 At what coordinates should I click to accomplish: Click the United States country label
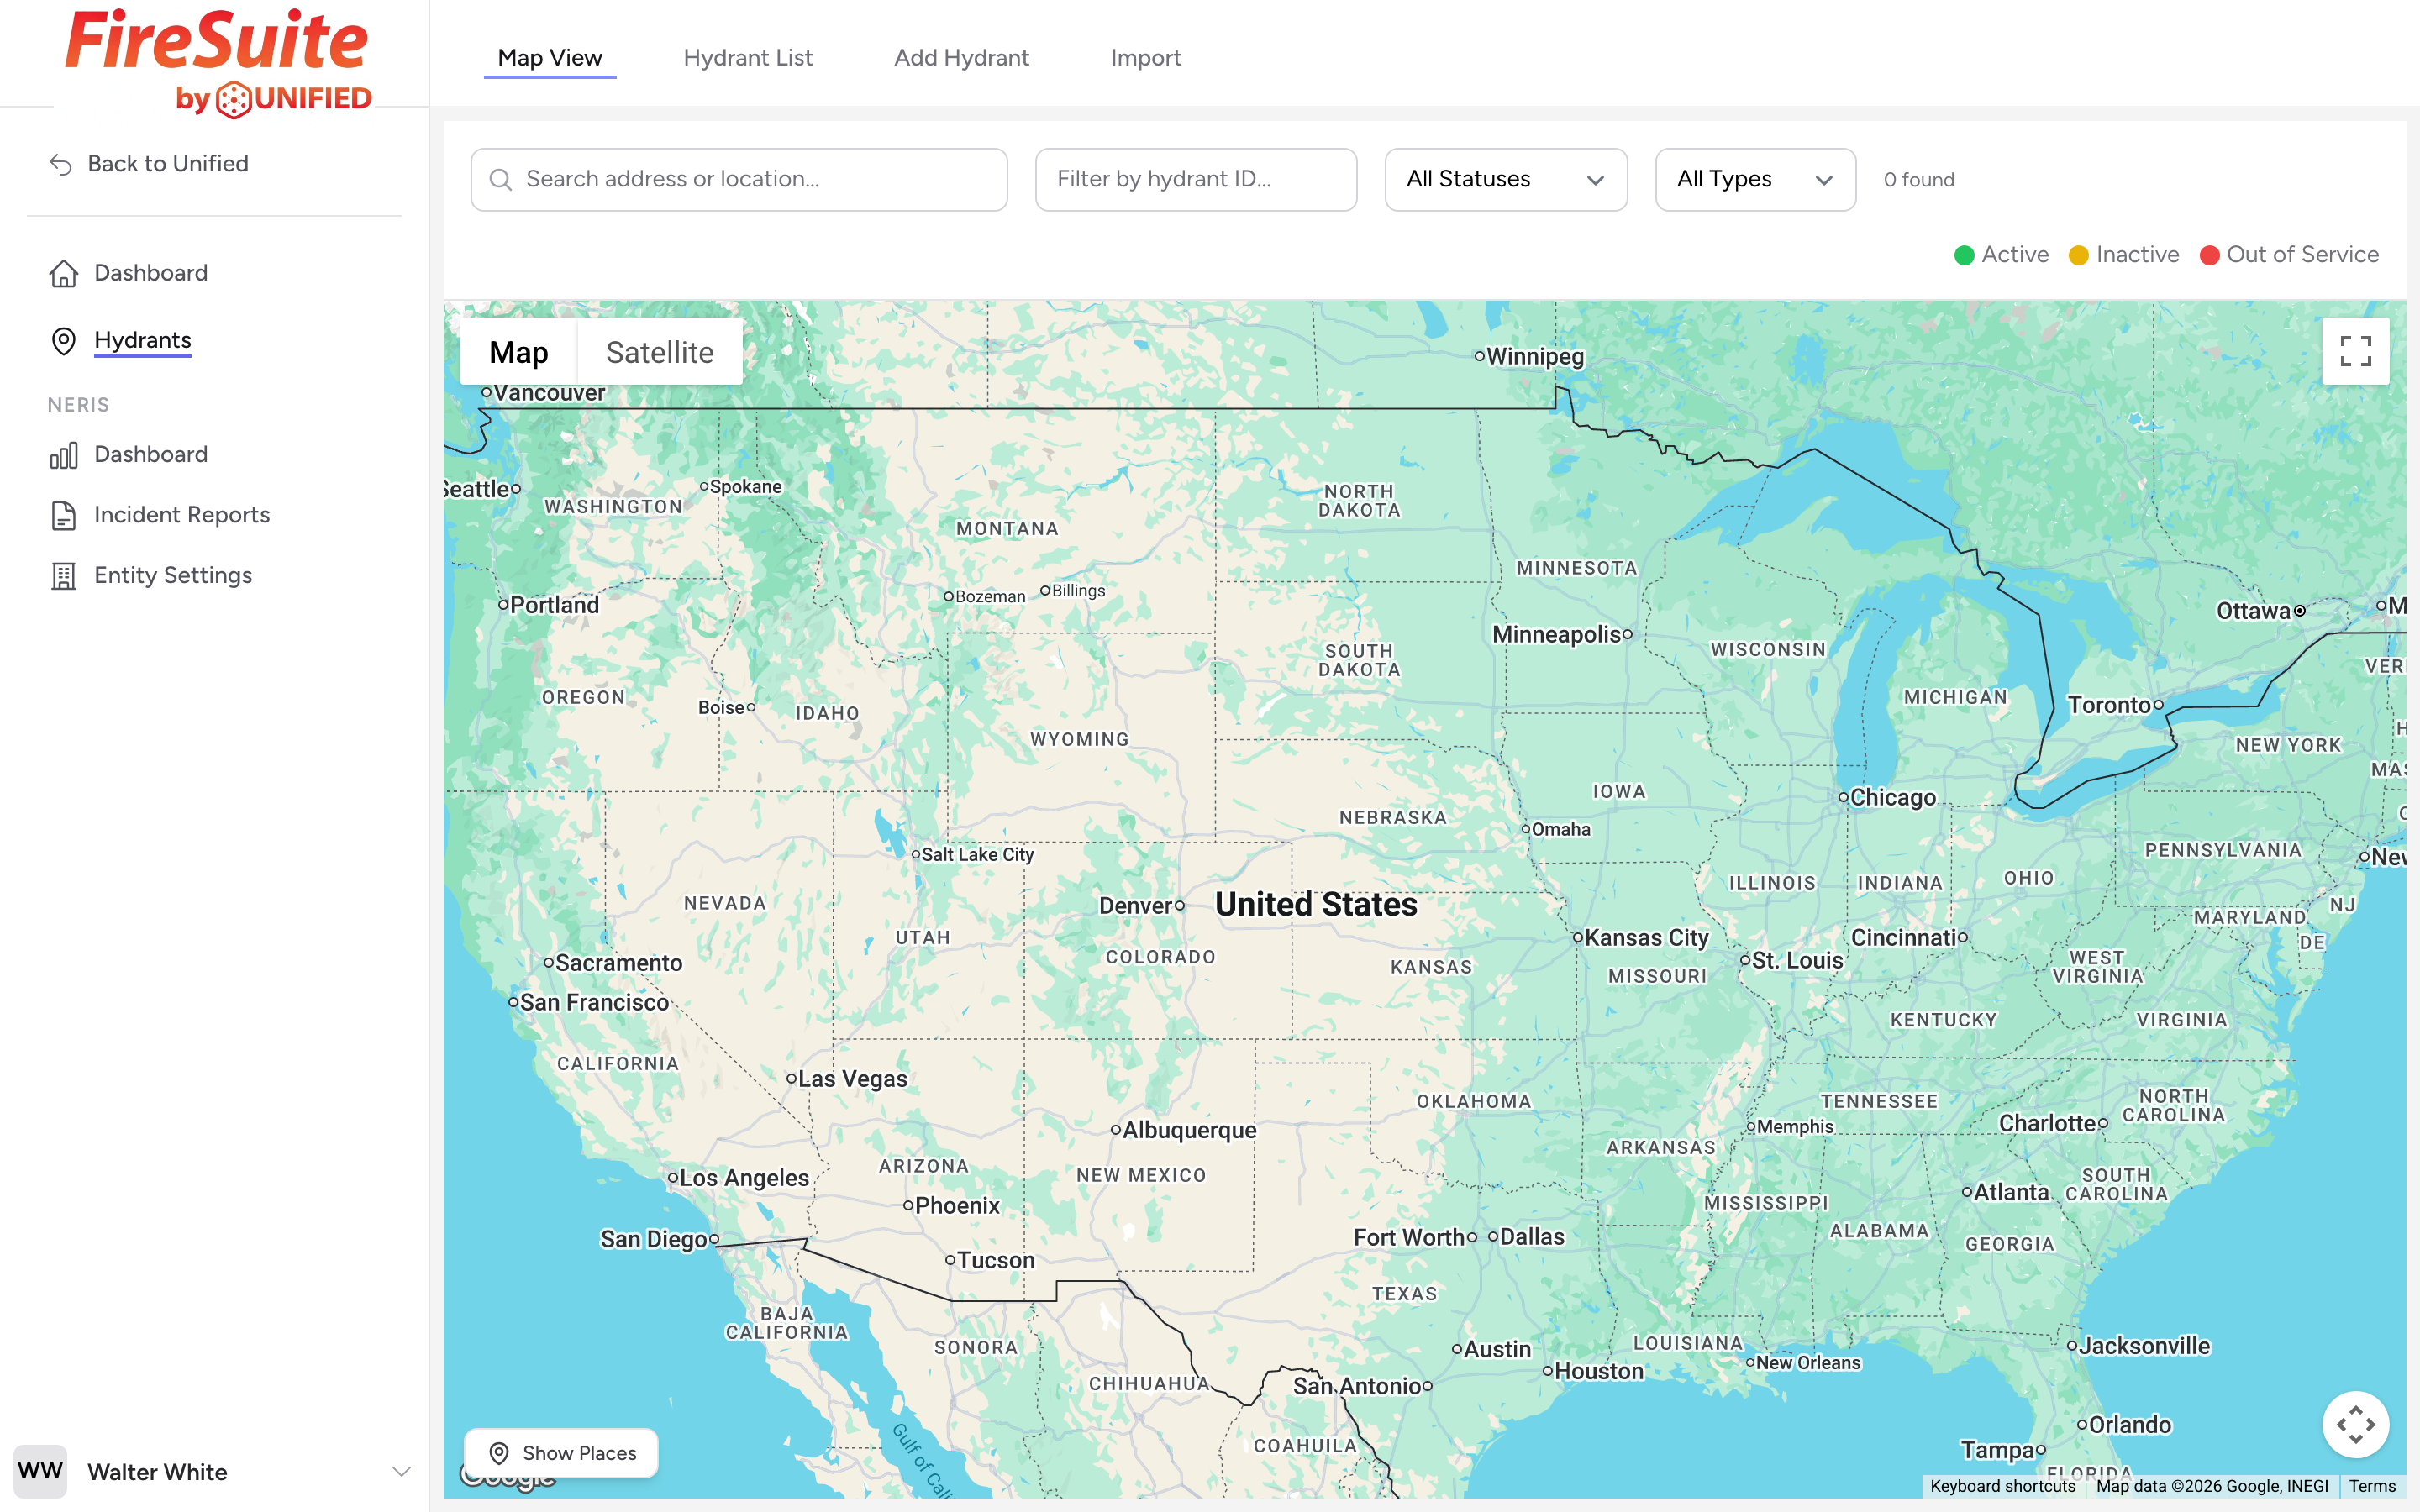click(1316, 904)
